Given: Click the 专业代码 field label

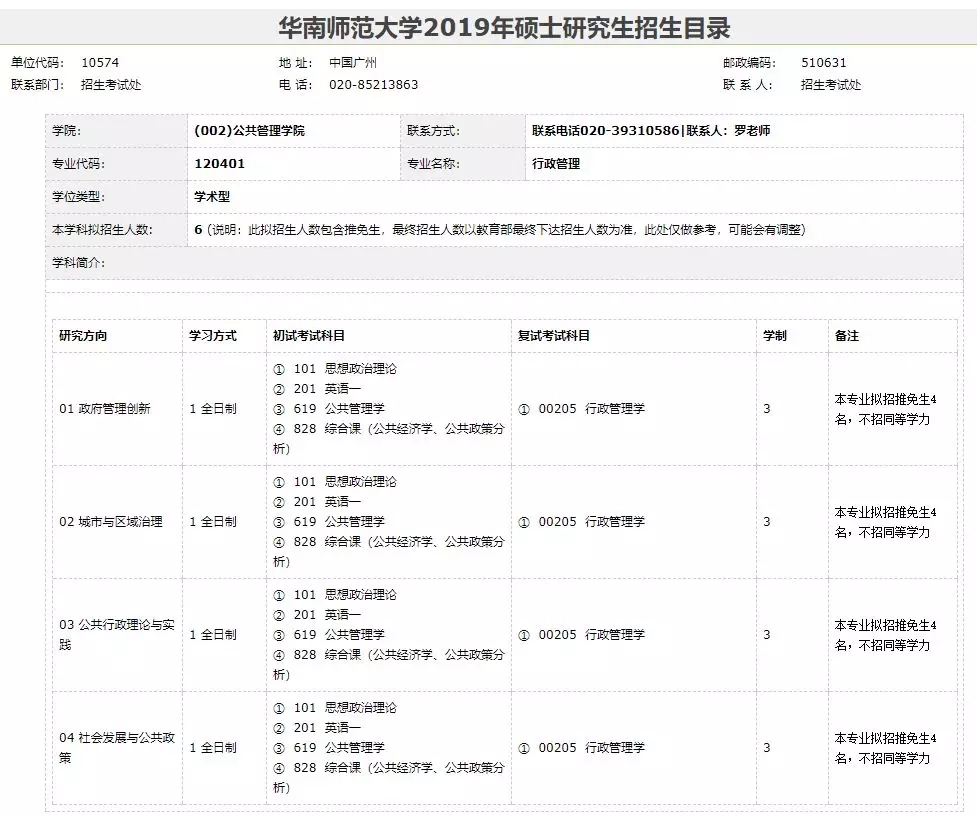Looking at the screenshot, I should [x=79, y=164].
